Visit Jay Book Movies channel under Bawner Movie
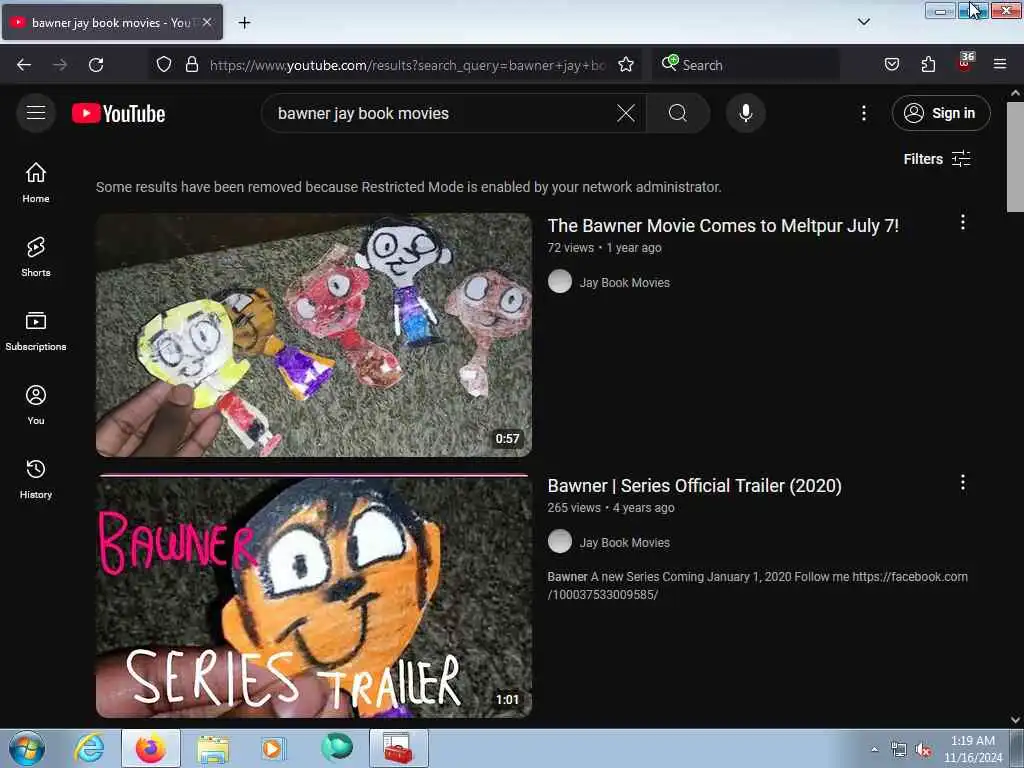 [624, 283]
